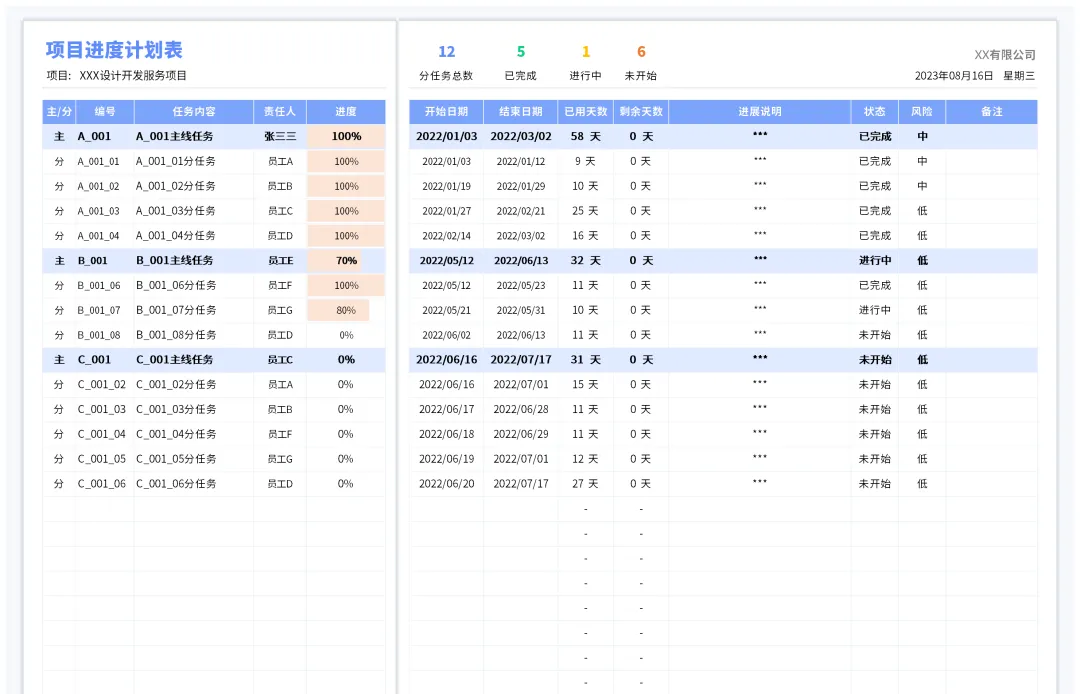The width and height of the screenshot is (1080, 694).
Task: Click the 100% progress of A_001_04
Action: (x=346, y=235)
